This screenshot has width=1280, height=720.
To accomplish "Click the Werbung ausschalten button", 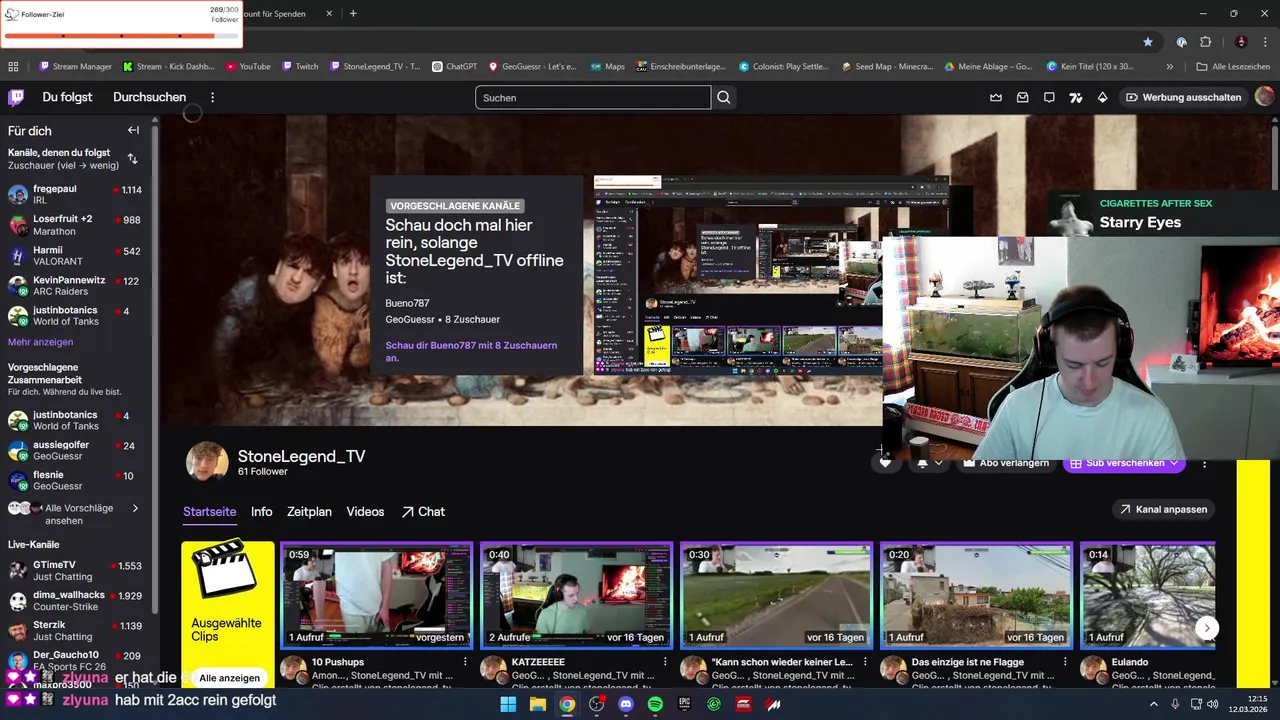I will click(1183, 97).
